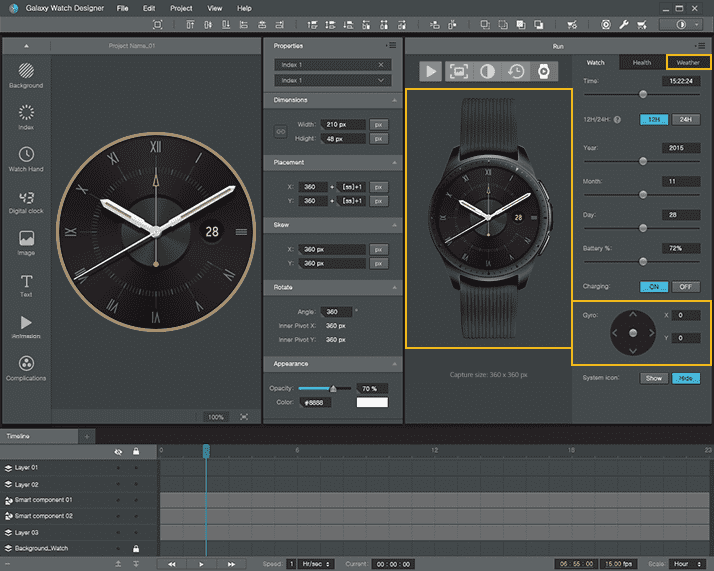
Task: Click the watch device icon in Run toolbar
Action: pyautogui.click(x=543, y=71)
